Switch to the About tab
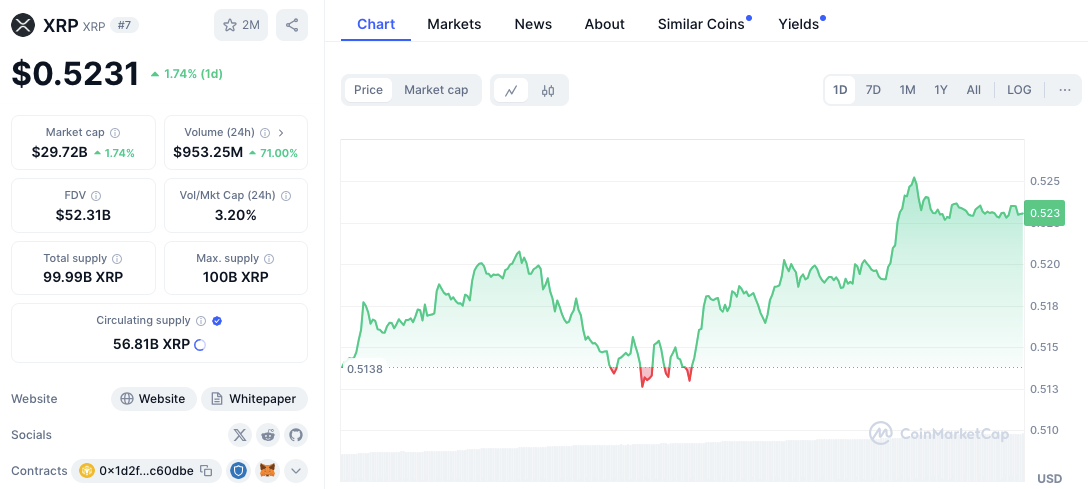The height and width of the screenshot is (489, 1088). [604, 24]
